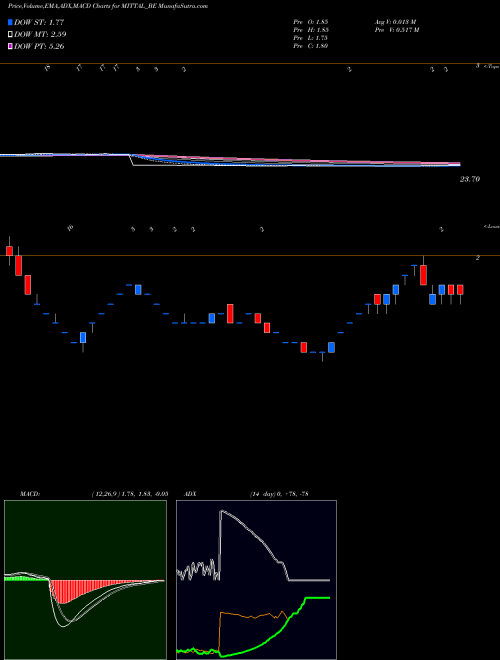Click the 'Pre O: 1.85' open value

(311, 22)
